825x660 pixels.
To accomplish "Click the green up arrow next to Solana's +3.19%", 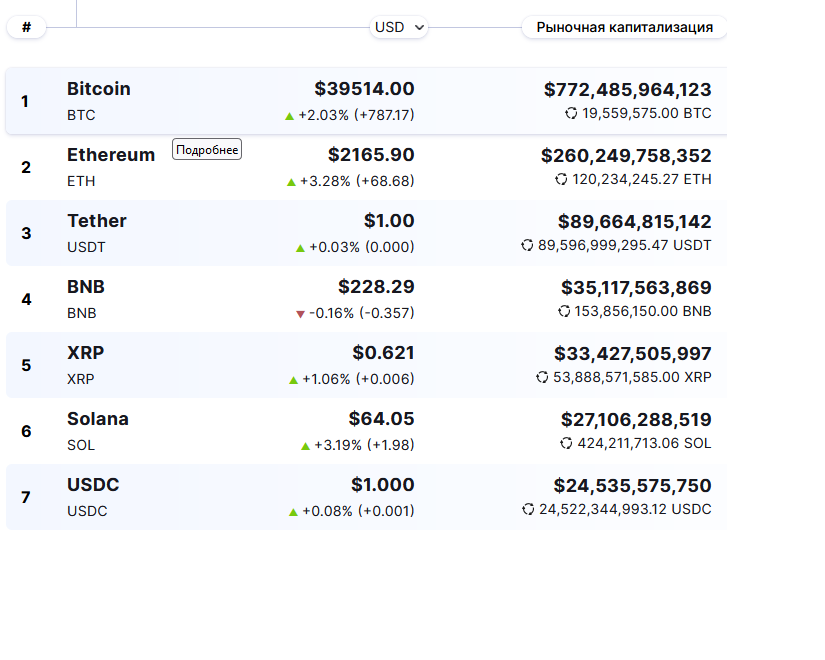I will pos(305,446).
